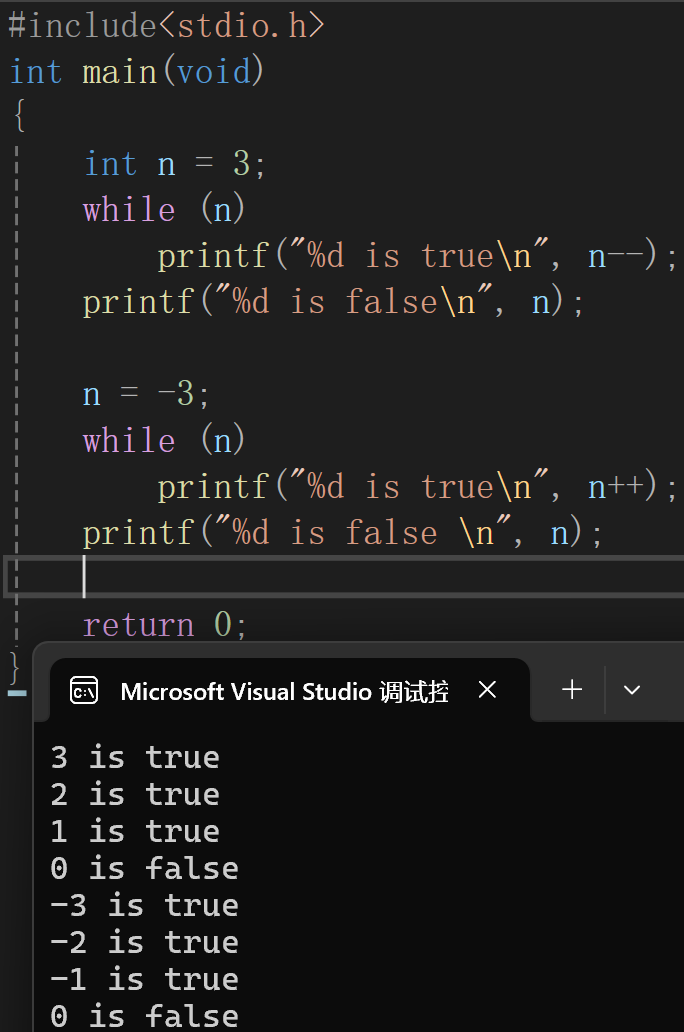Close the Microsoft Visual Studio console tab
684x1032 pixels.
pos(487,690)
